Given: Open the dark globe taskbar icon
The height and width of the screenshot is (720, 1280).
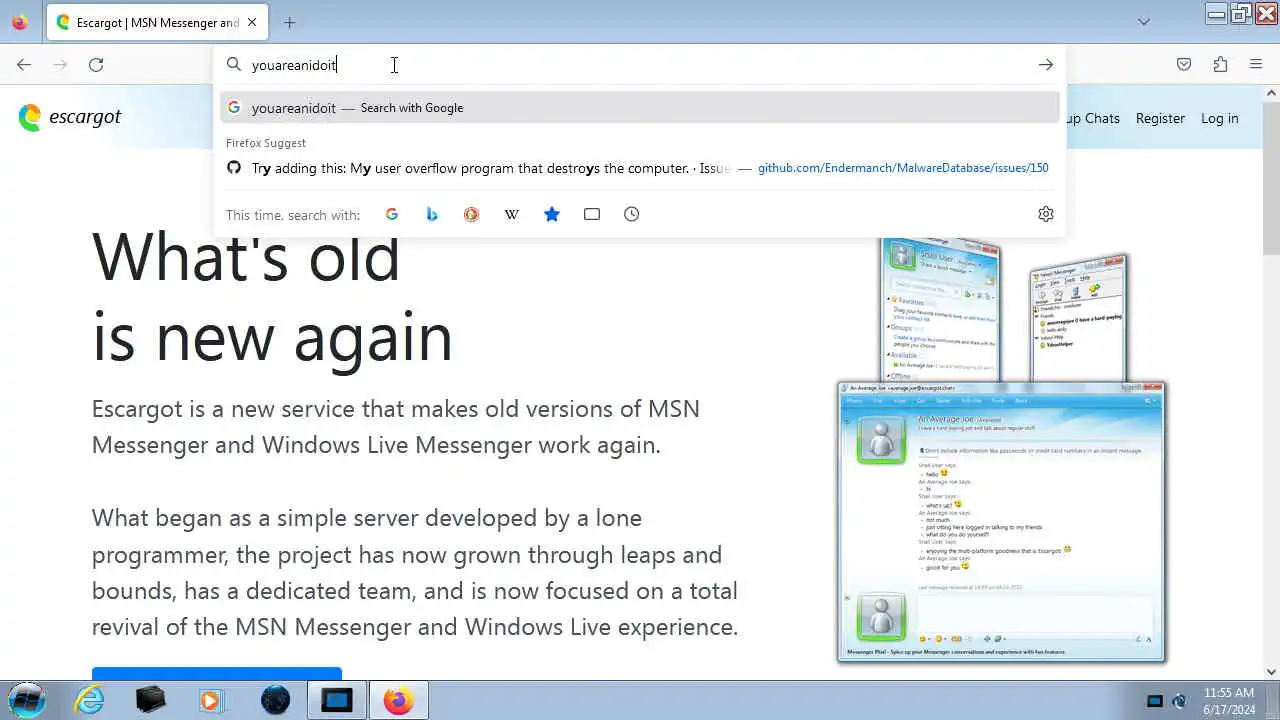Looking at the screenshot, I should click(275, 700).
